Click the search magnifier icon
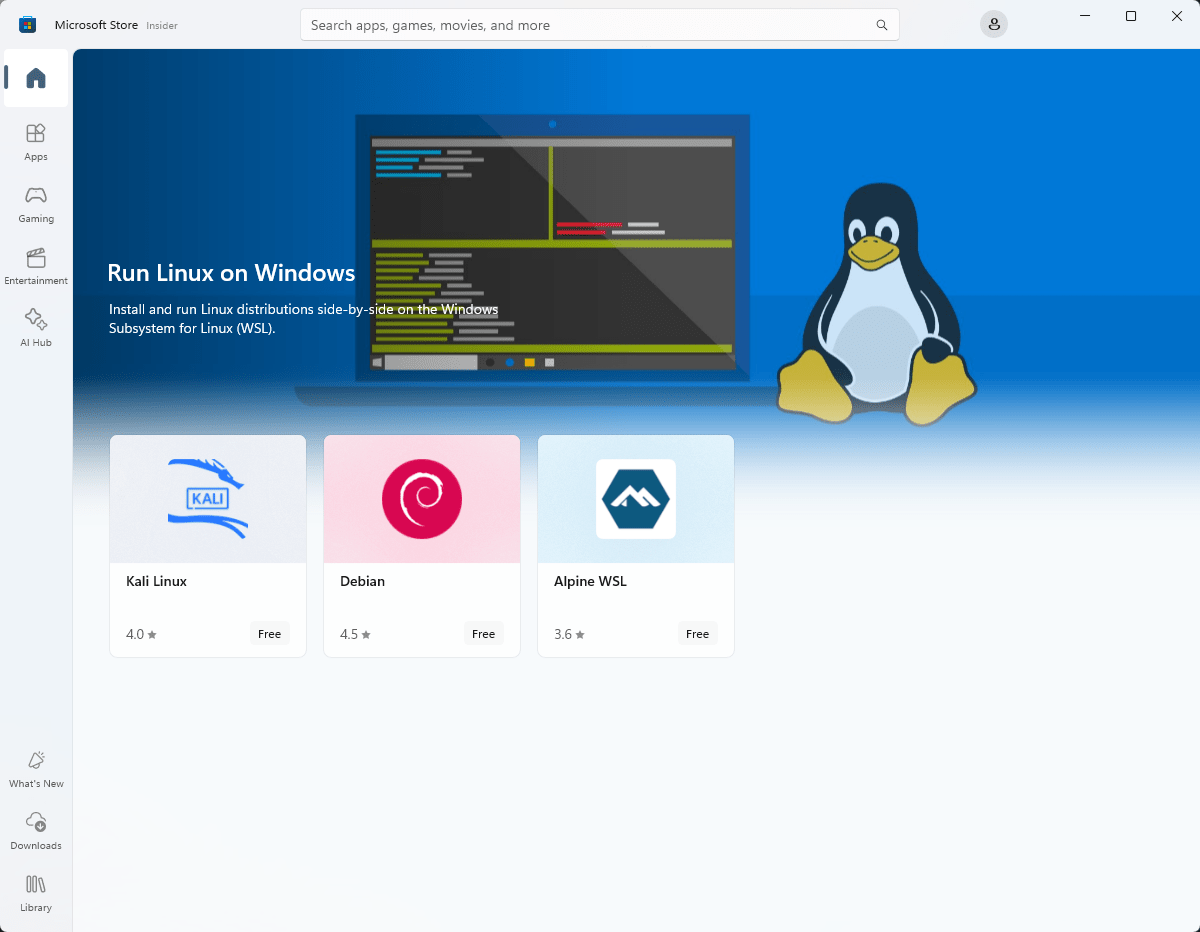 click(881, 24)
